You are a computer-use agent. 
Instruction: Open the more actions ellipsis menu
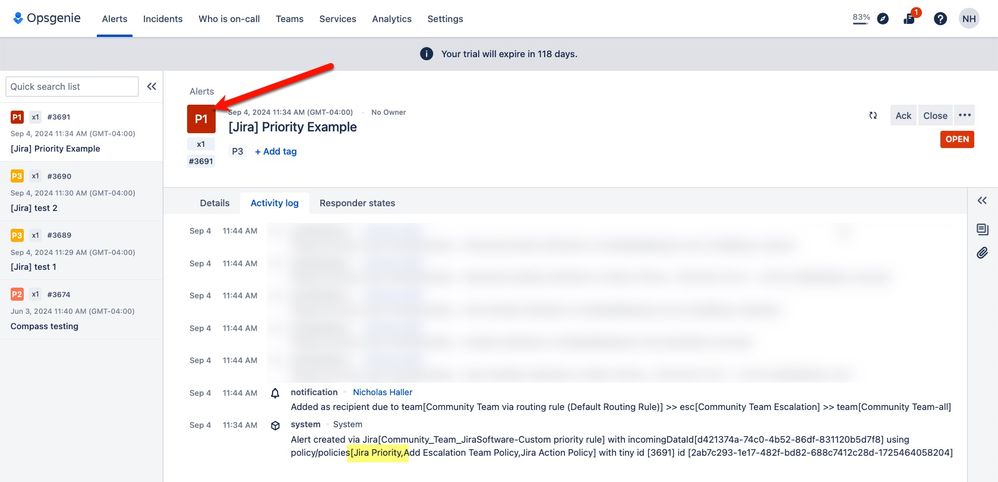pos(964,116)
